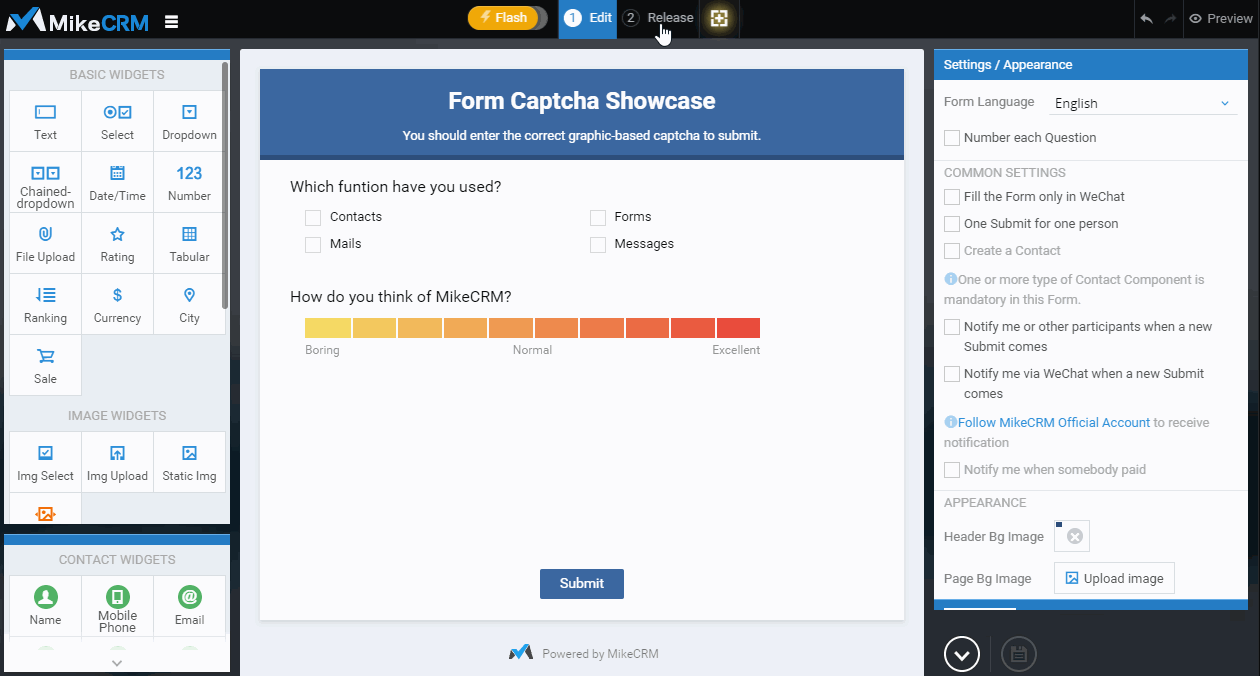Screen dimensions: 1260x676
Task: Click Upload image for Page Bg Image
Action: (1114, 578)
